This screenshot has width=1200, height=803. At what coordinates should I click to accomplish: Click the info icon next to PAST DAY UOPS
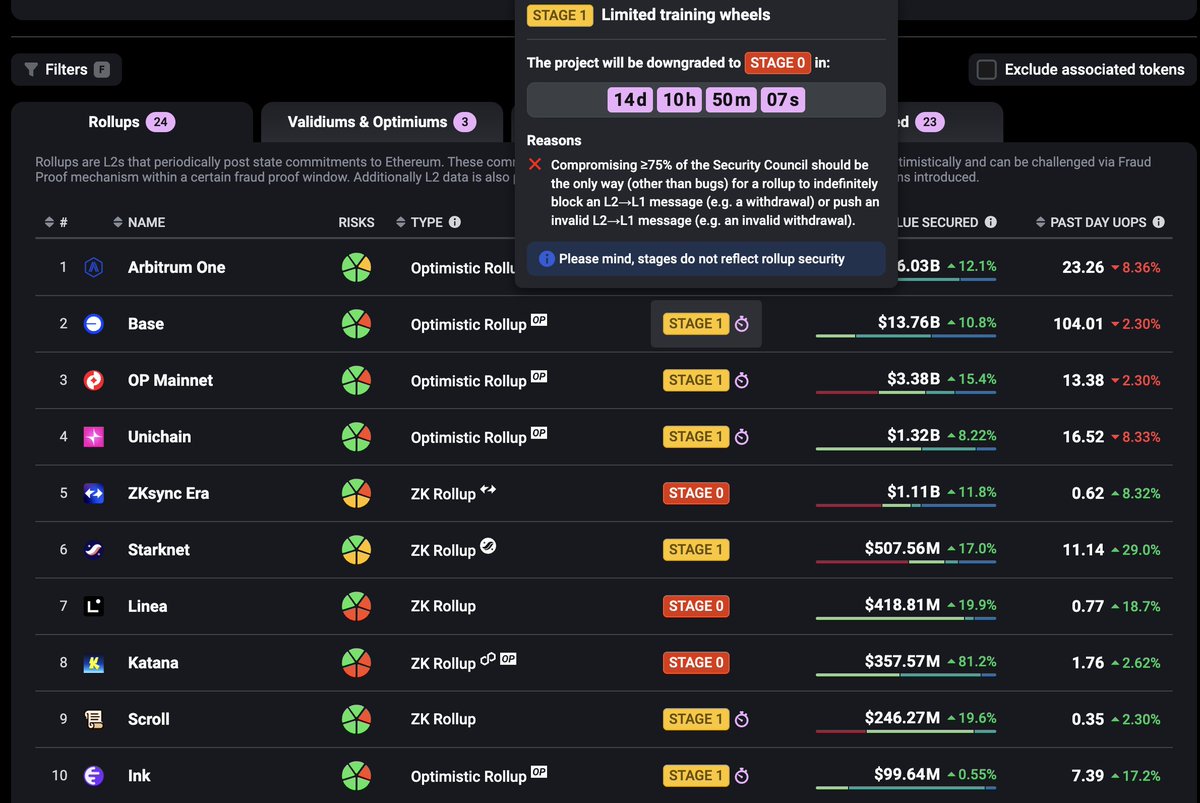coord(1158,222)
